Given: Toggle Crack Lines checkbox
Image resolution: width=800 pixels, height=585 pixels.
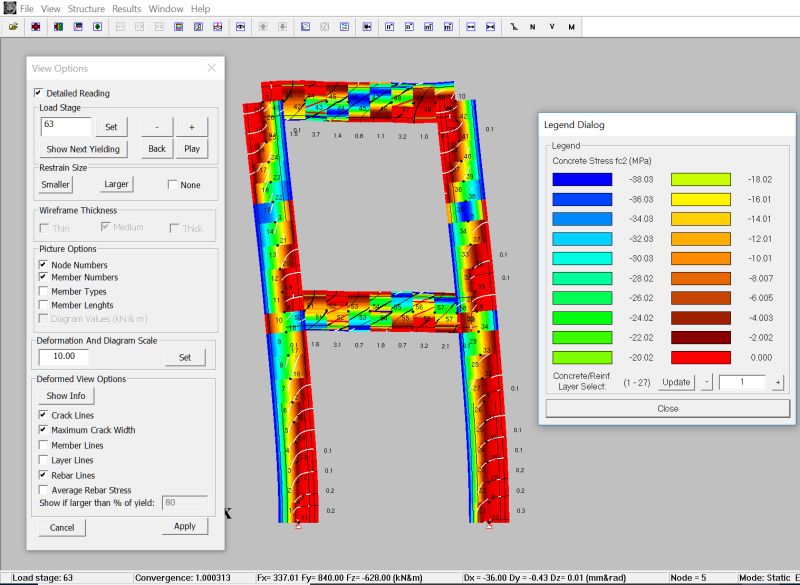Looking at the screenshot, I should [43, 415].
